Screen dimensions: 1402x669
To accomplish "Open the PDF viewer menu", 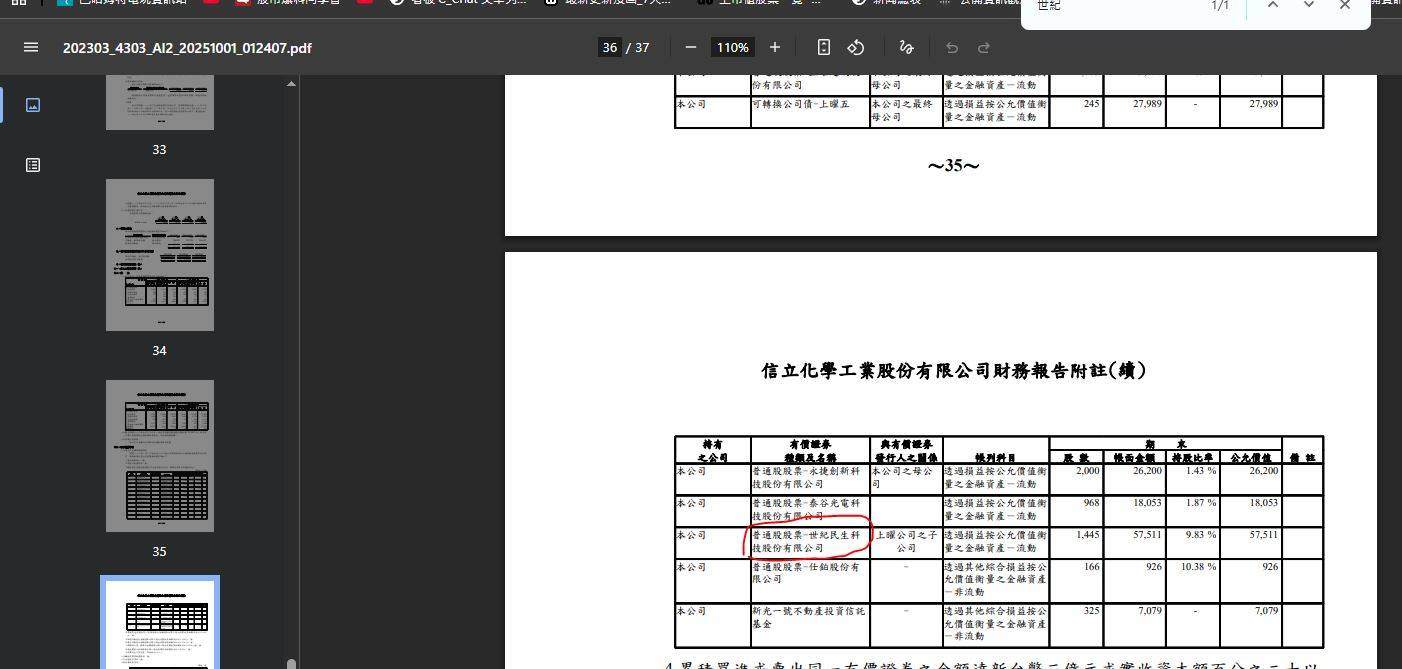I will pyautogui.click(x=31, y=46).
